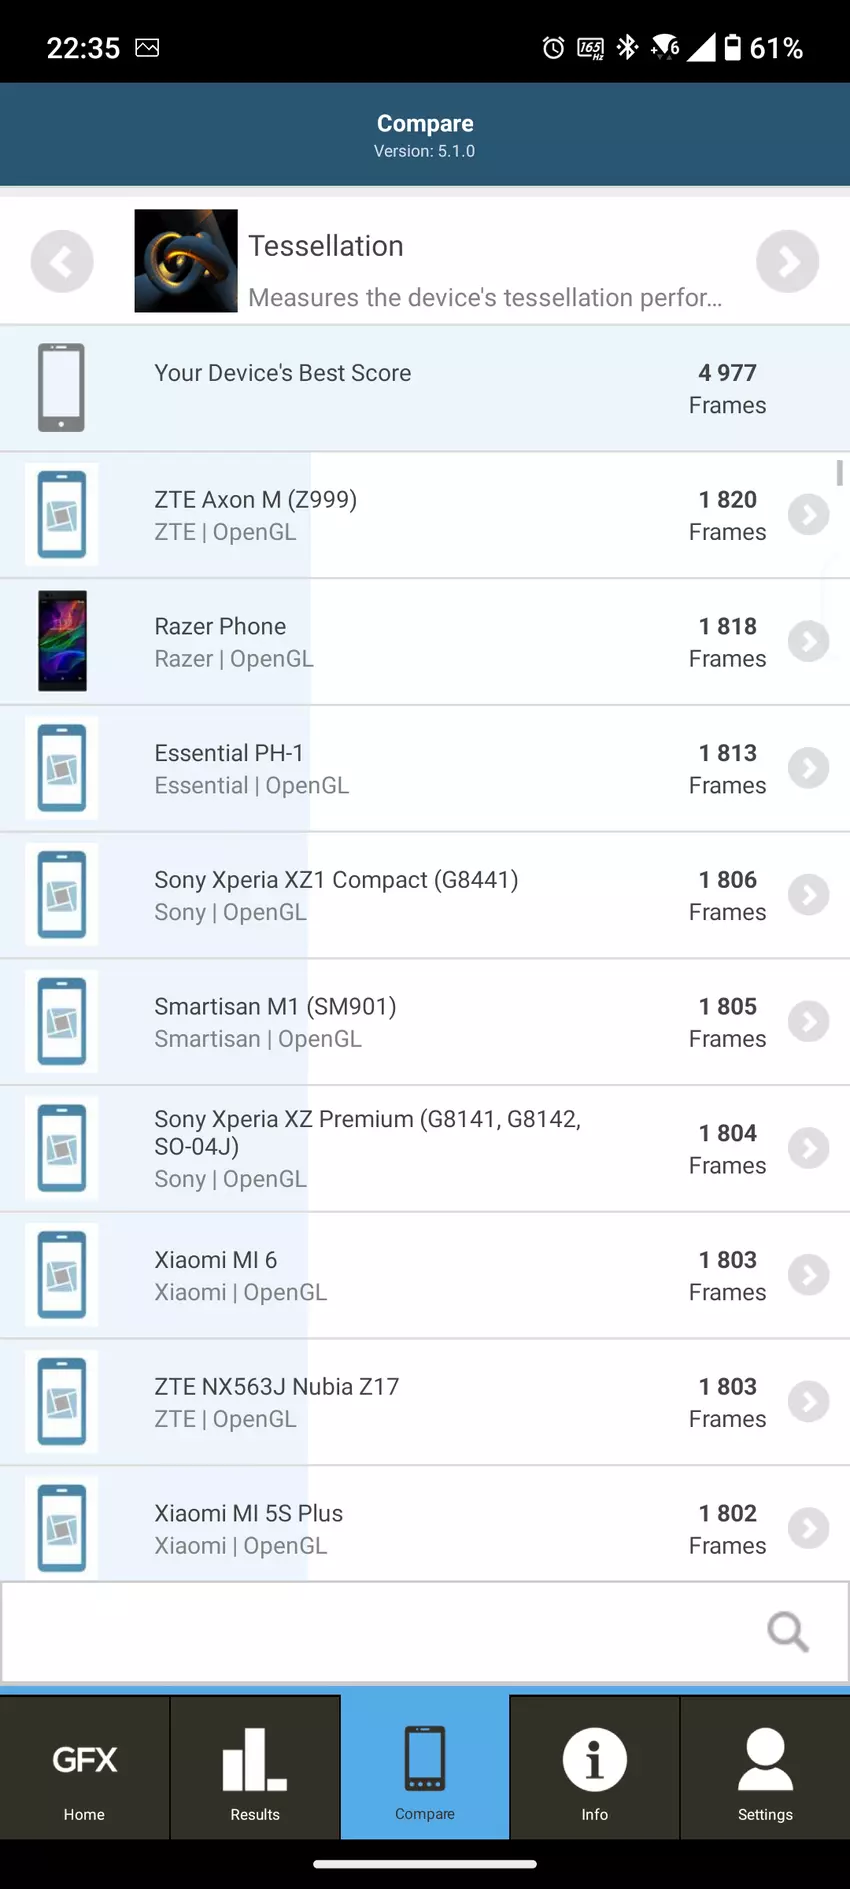Viewport: 850px width, 1889px height.
Task: Tap ZTE NX563J Nubia Z17 device icon
Action: (x=62, y=1401)
